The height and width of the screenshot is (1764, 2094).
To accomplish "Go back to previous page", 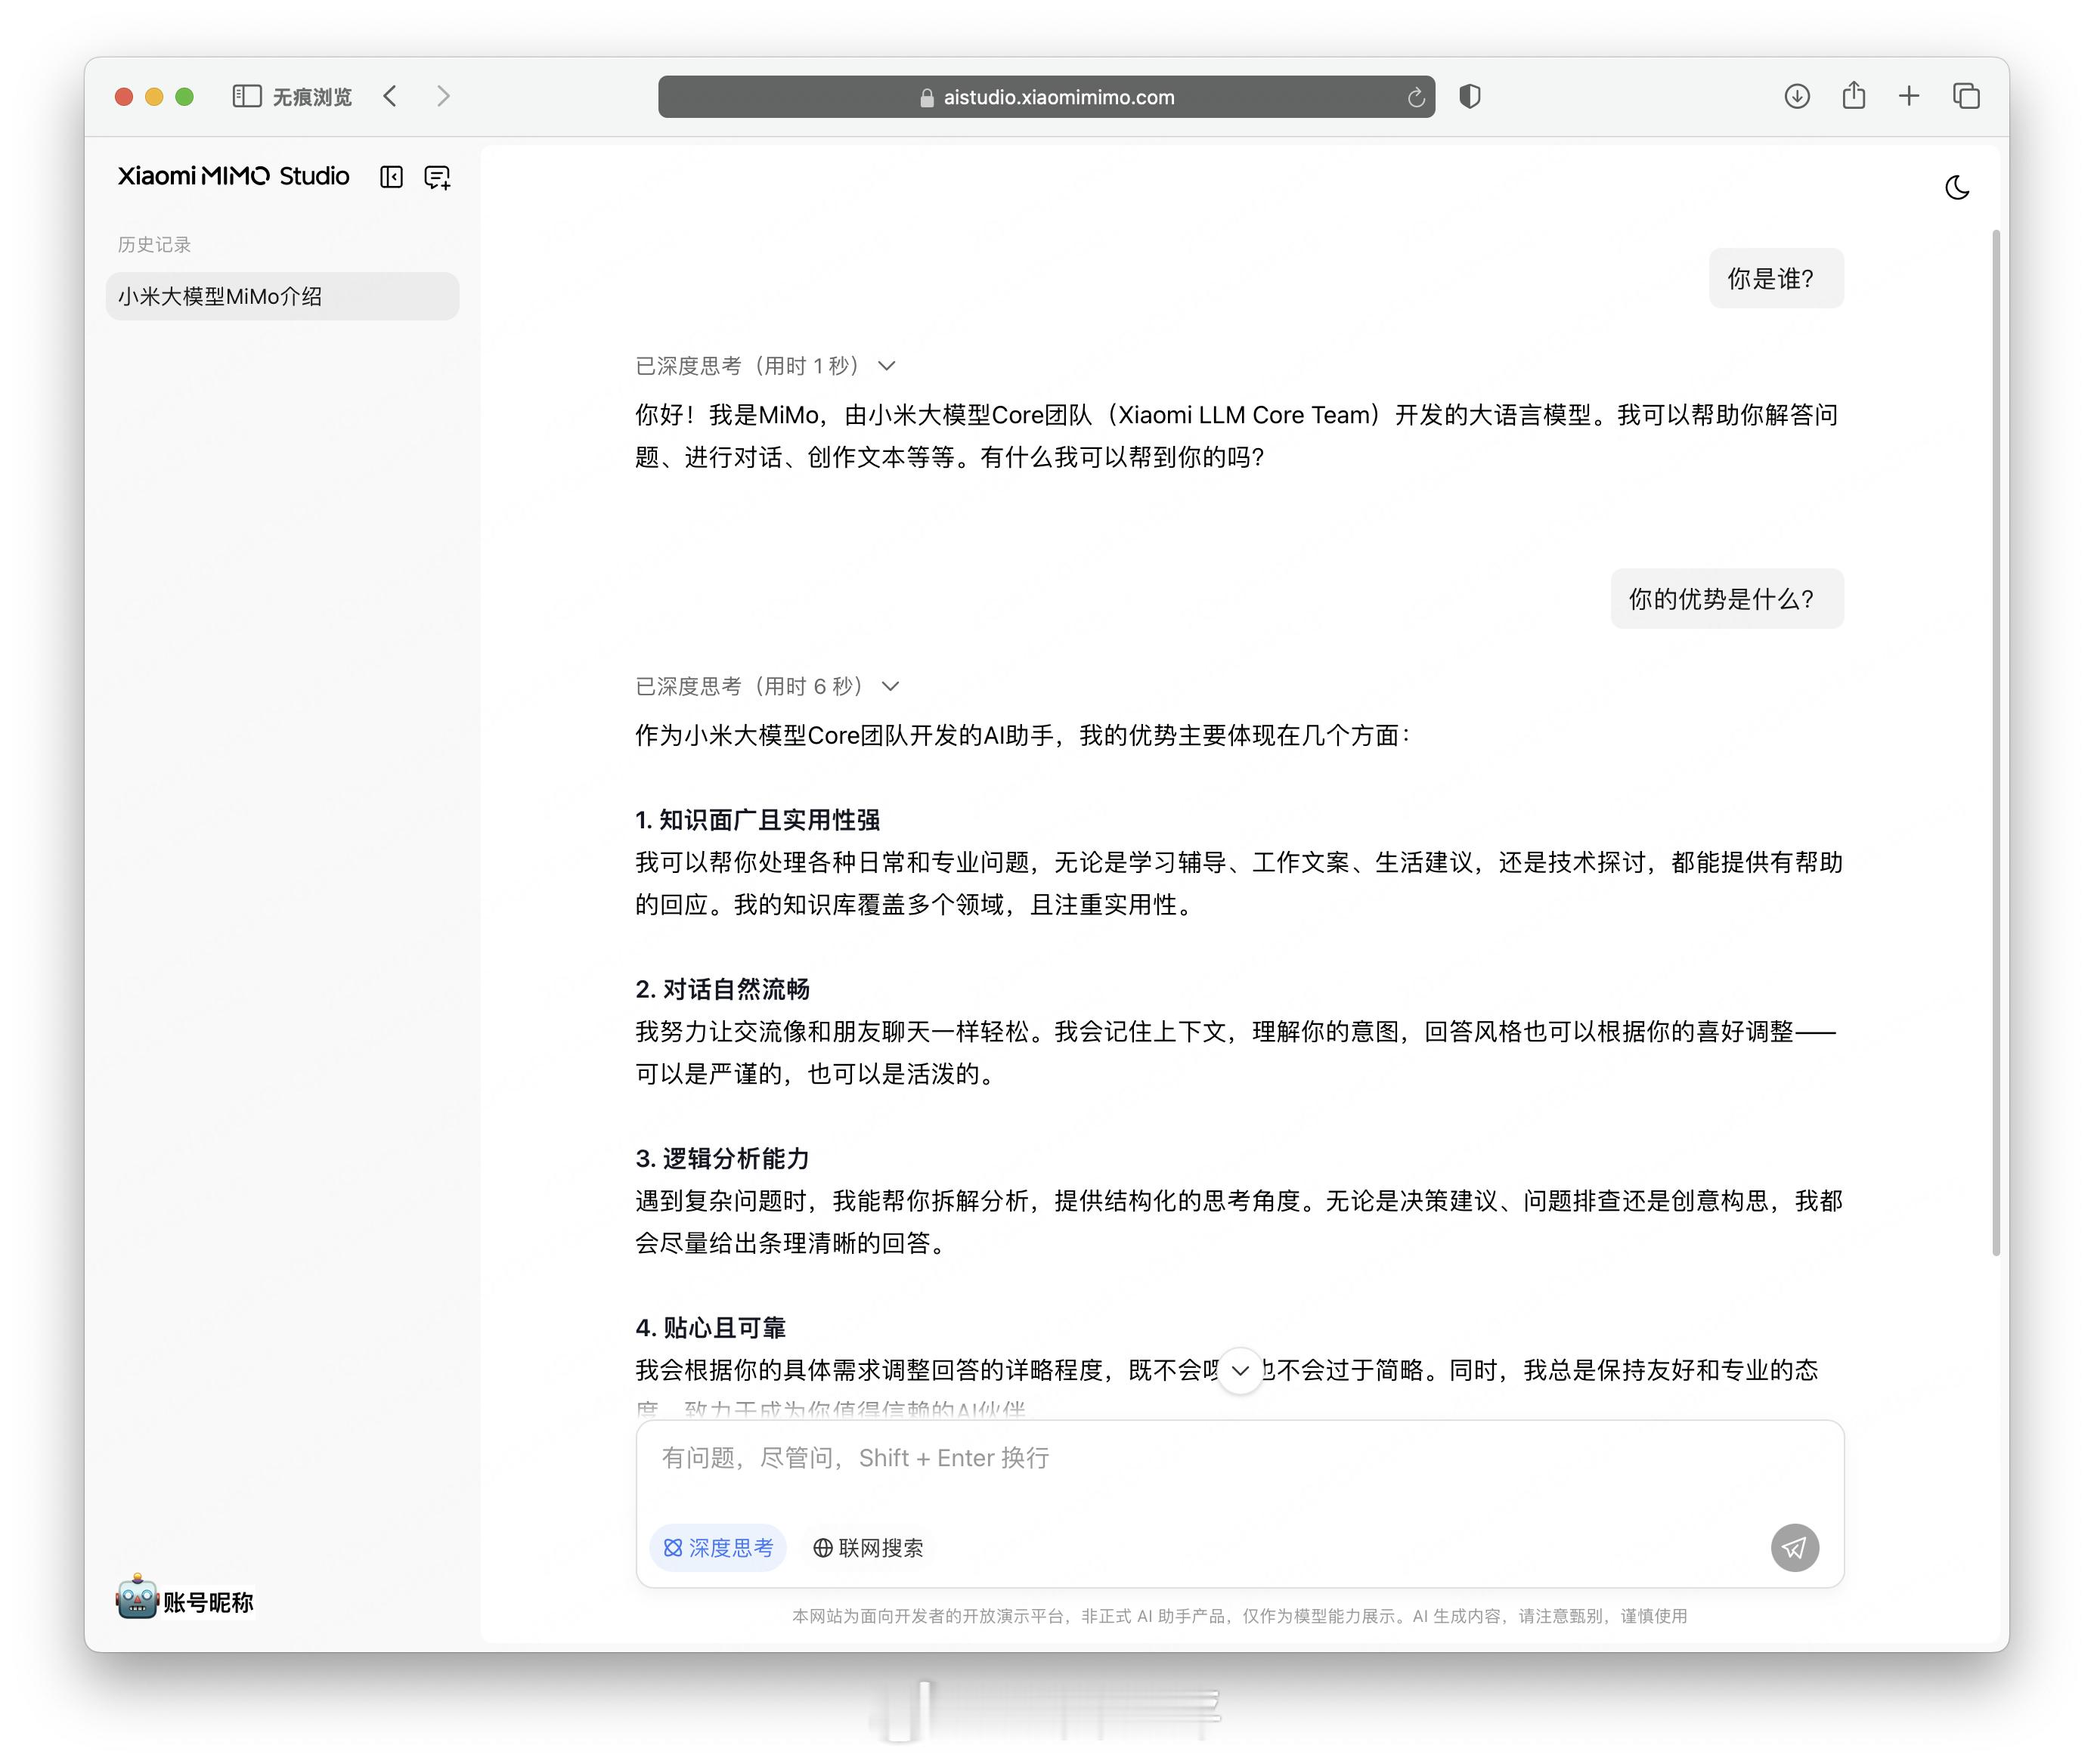I will point(390,96).
